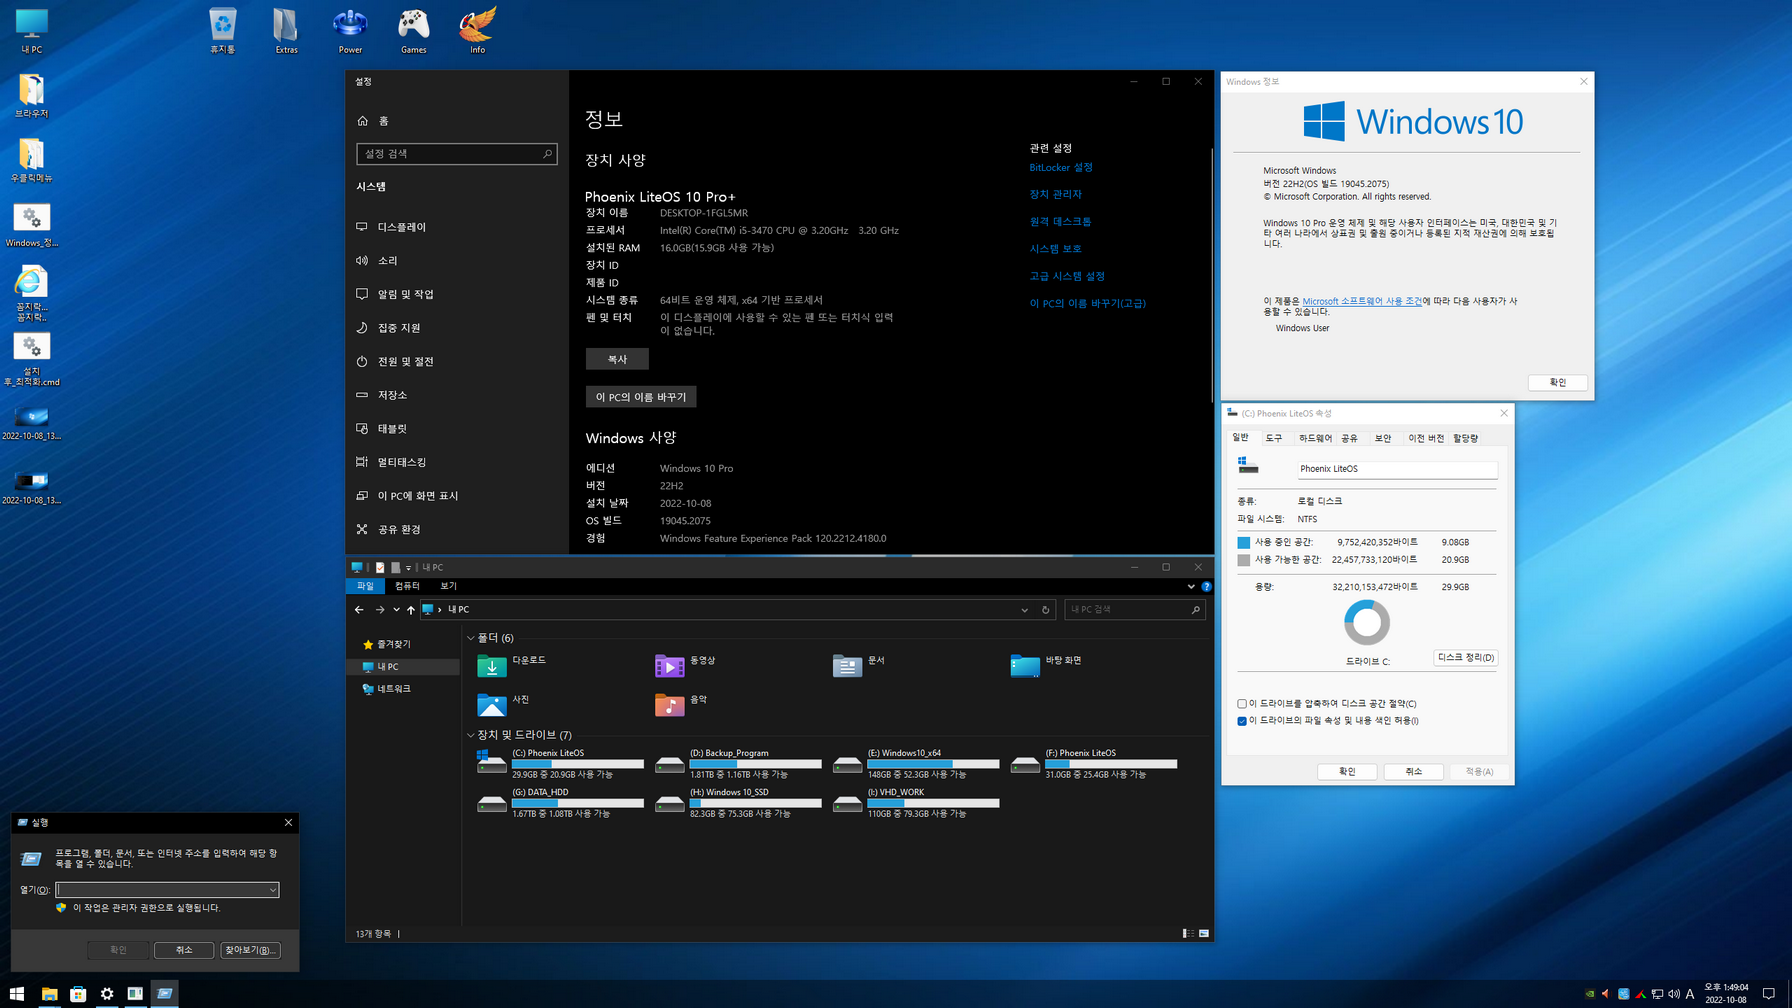This screenshot has height=1008, width=1792.
Task: Click 취소 in Run dialog
Action: coord(184,950)
